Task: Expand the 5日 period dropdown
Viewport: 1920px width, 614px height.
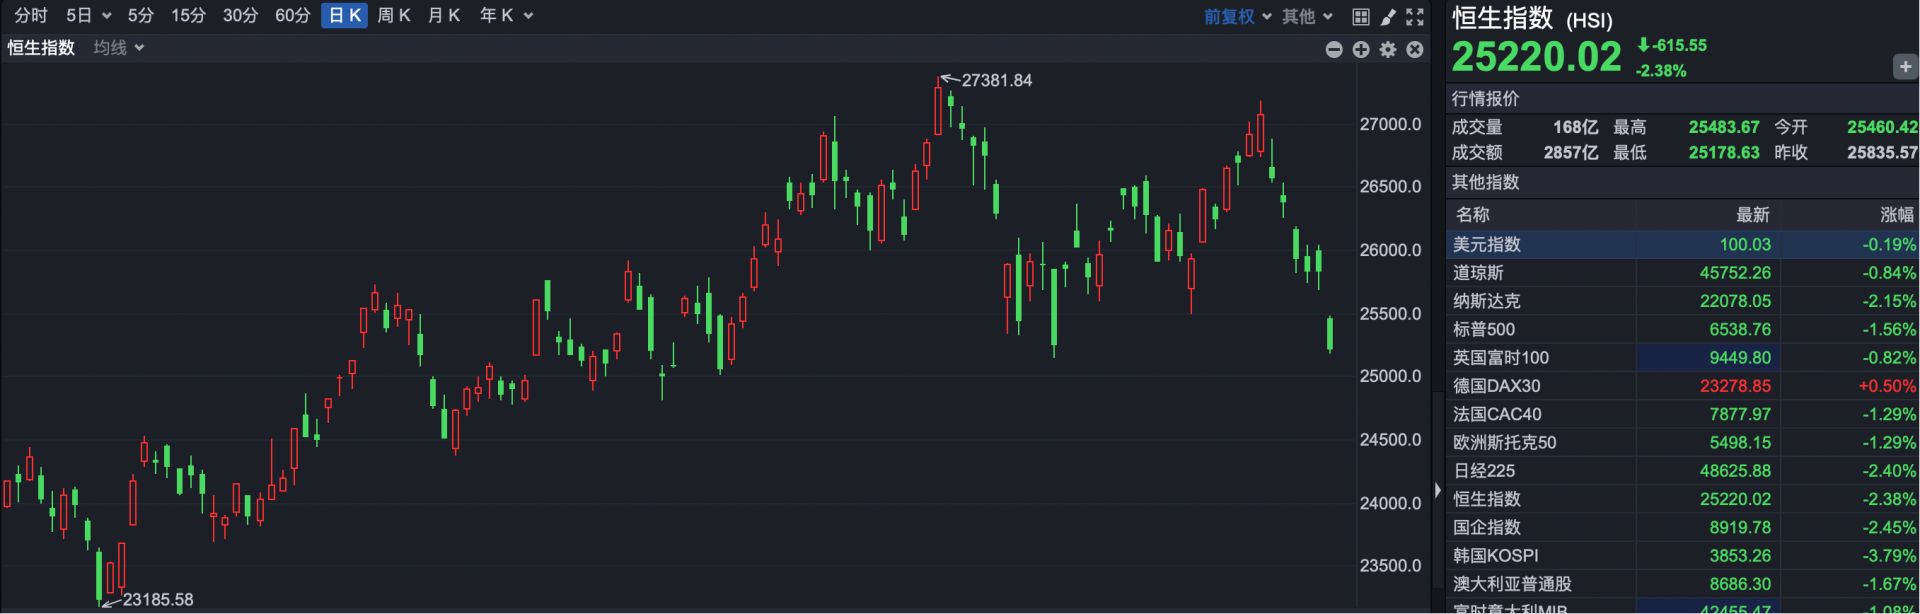Action: (88, 15)
